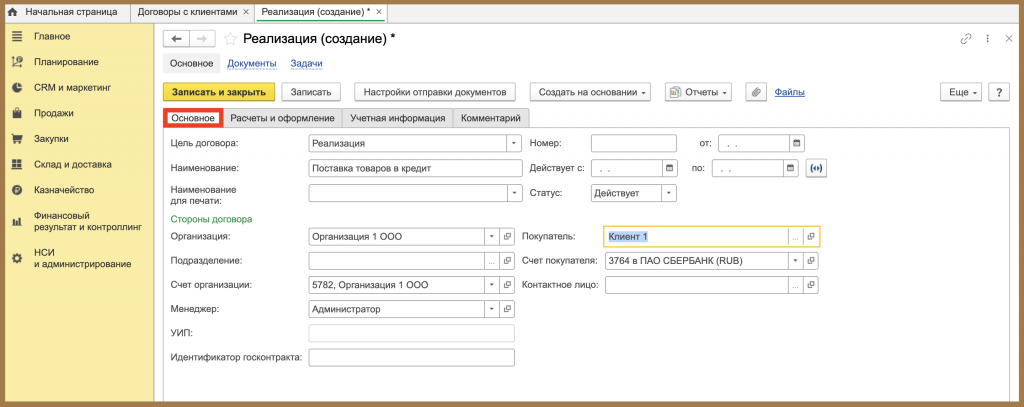Navigate forward with right arrow button
The height and width of the screenshot is (407, 1024).
pyautogui.click(x=202, y=39)
